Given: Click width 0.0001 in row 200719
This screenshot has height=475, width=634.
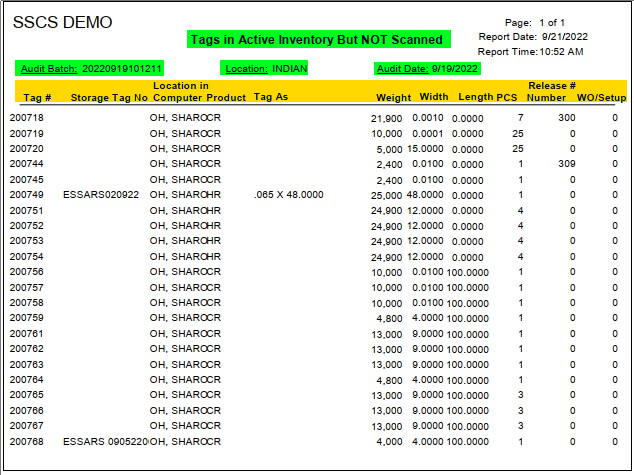Looking at the screenshot, I should (428, 133).
